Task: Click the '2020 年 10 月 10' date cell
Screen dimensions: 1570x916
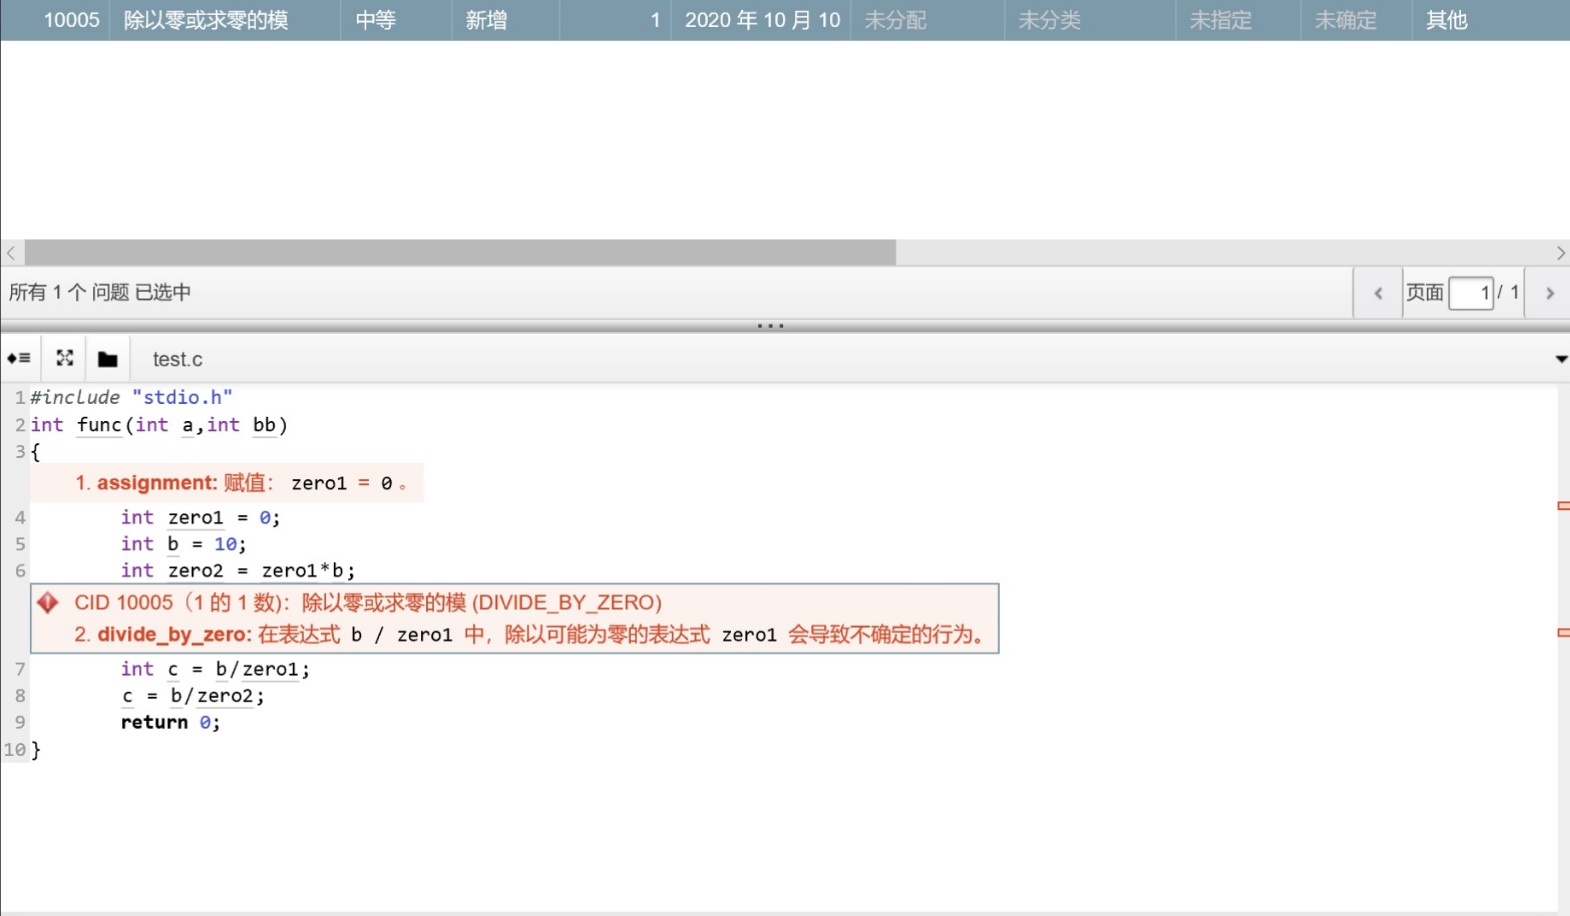Action: click(762, 20)
